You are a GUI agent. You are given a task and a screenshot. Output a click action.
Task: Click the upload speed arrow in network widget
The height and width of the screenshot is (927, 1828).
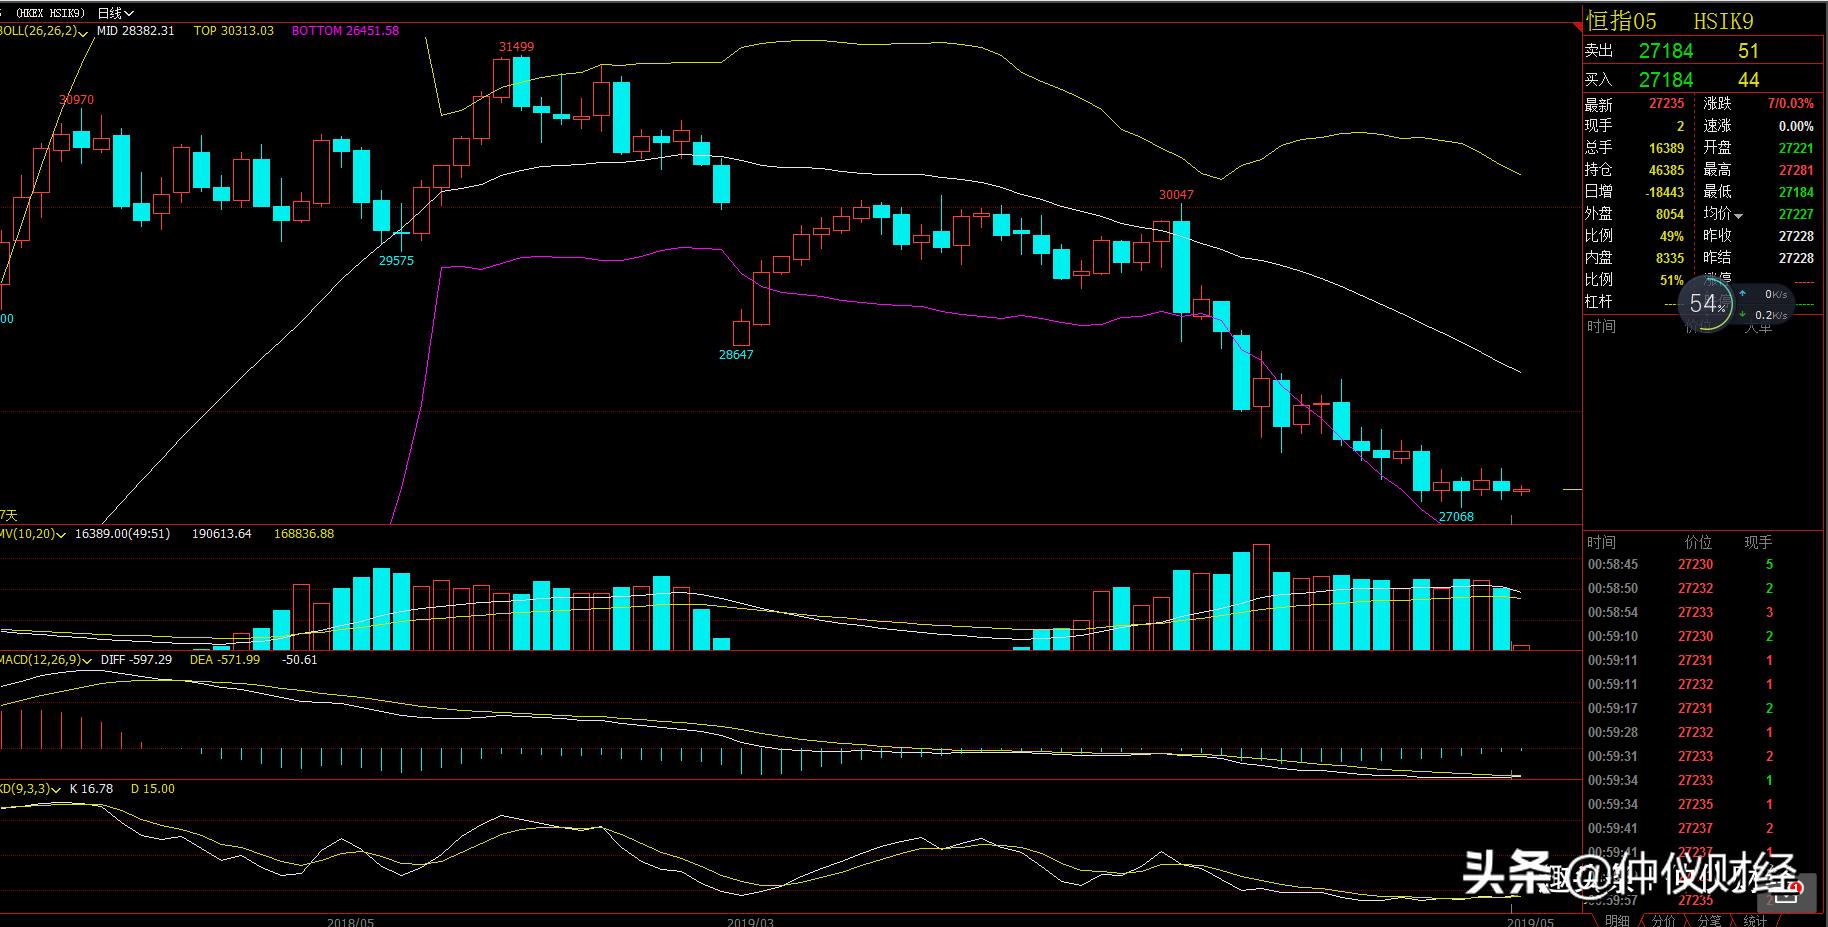tap(1743, 294)
